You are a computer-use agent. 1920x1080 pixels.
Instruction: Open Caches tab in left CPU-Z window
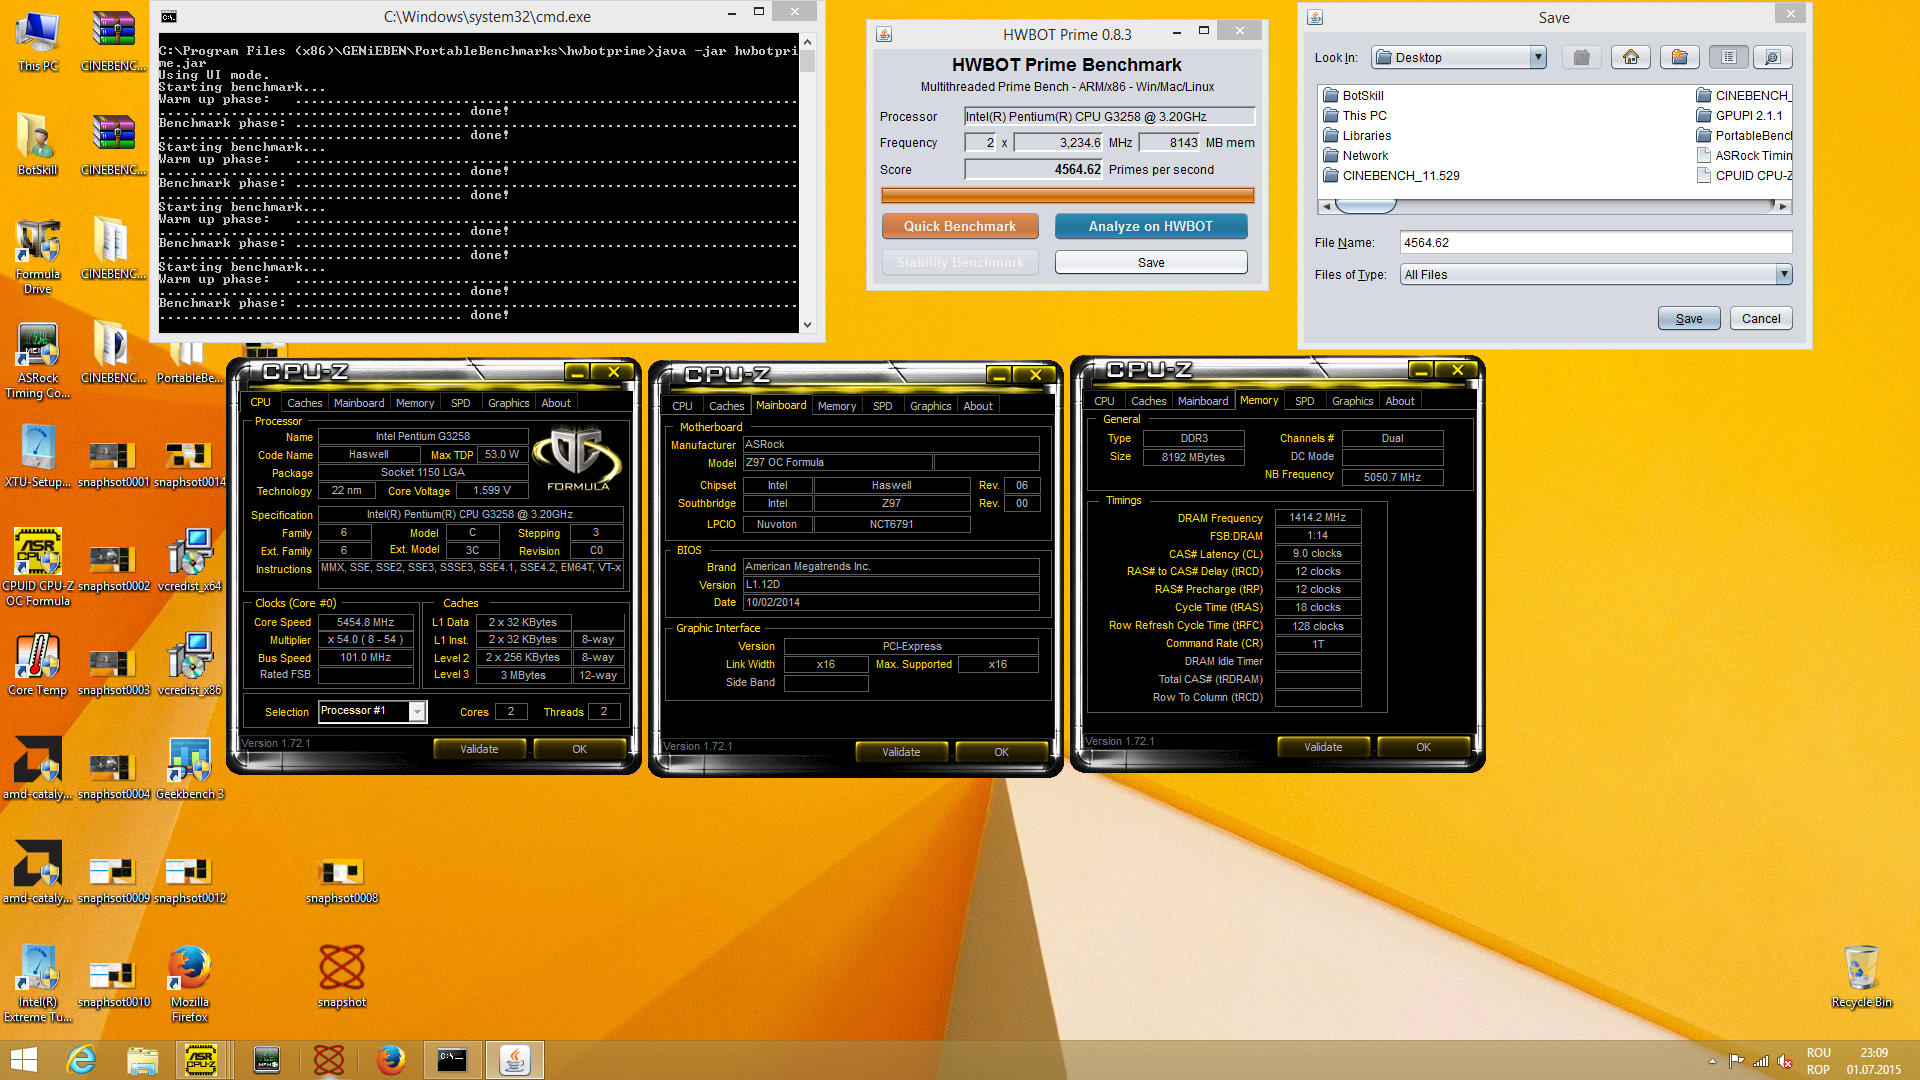click(x=304, y=403)
